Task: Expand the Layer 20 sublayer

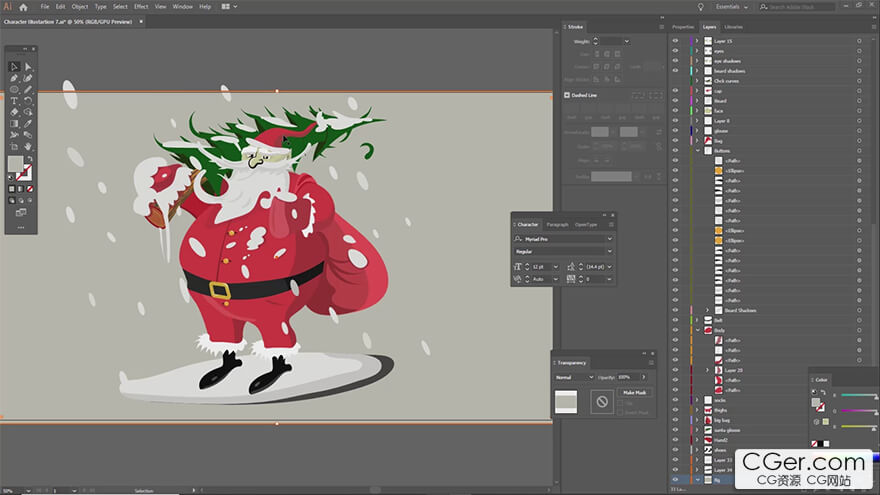Action: pos(707,370)
